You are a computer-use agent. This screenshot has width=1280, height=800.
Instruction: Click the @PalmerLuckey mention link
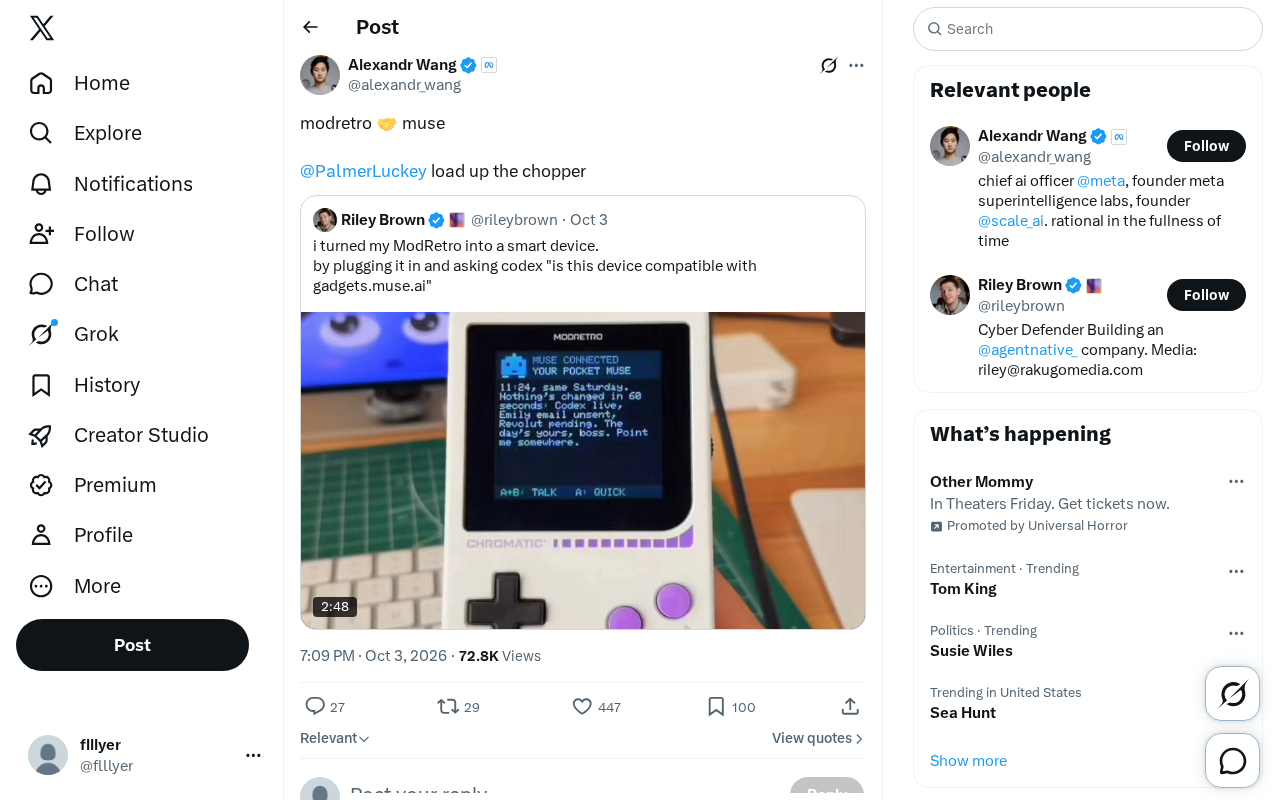click(363, 171)
